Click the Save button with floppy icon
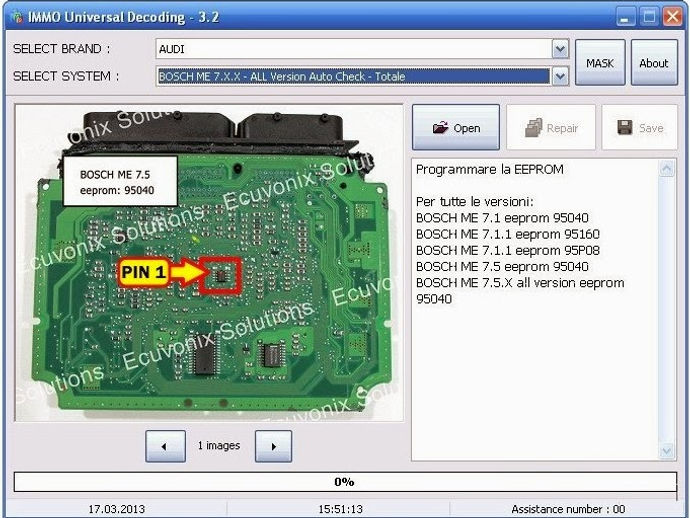This screenshot has height=518, width=690. click(640, 128)
